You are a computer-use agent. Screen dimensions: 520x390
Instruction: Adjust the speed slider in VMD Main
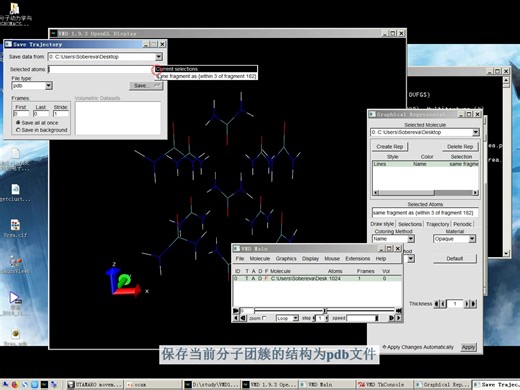(363, 318)
